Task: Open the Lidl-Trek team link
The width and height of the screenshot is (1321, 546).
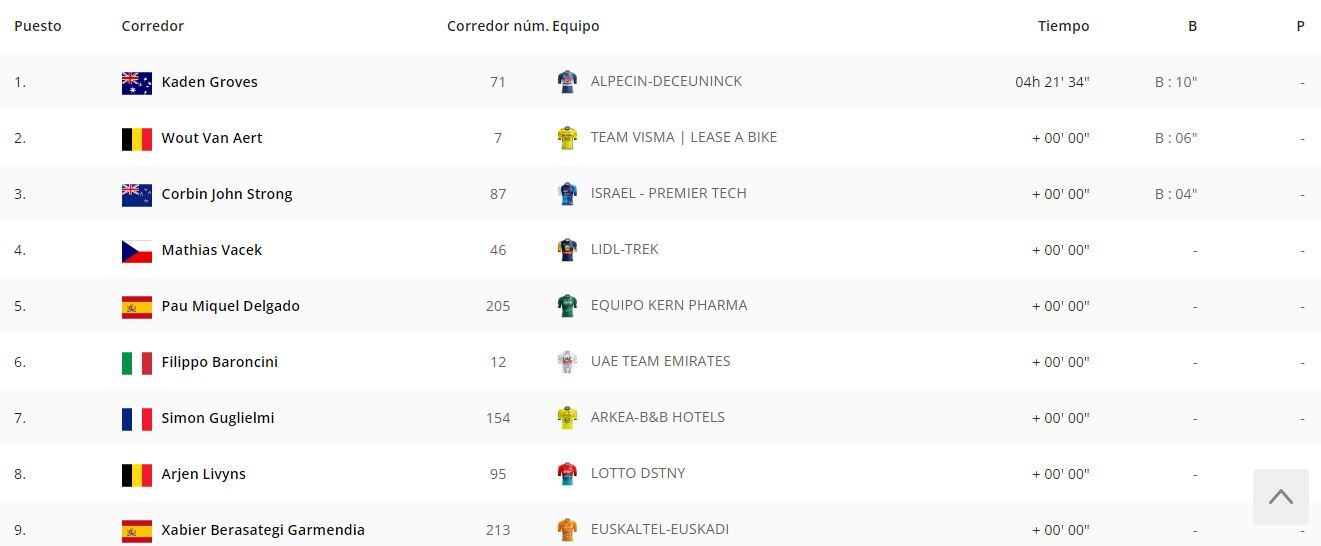Action: point(624,249)
